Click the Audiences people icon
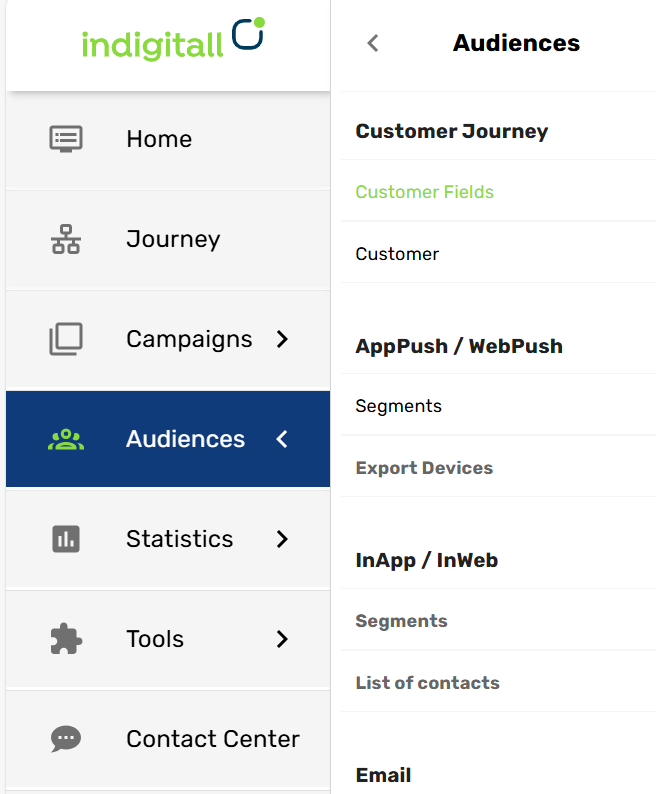Screen dimensions: 656x794 click(66, 439)
